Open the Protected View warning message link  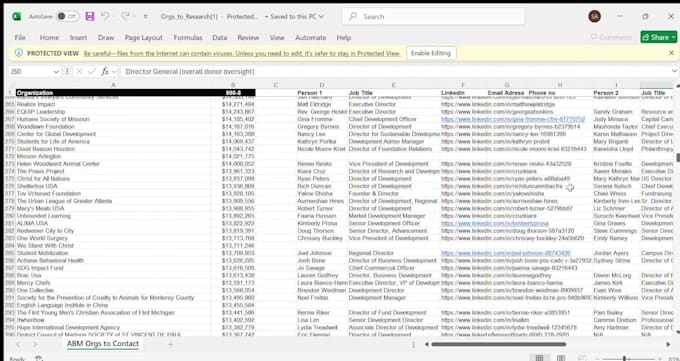(x=242, y=53)
